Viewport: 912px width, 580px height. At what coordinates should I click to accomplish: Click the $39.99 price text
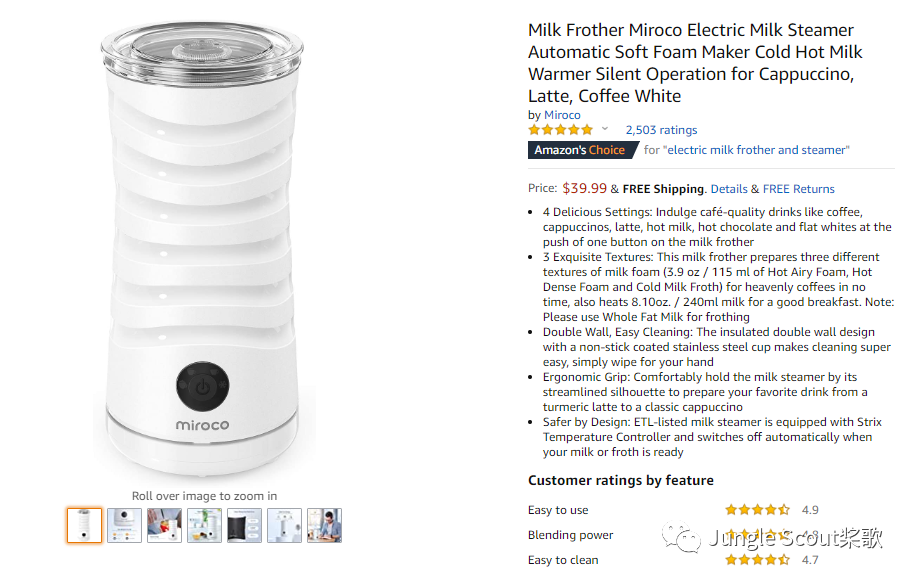585,188
